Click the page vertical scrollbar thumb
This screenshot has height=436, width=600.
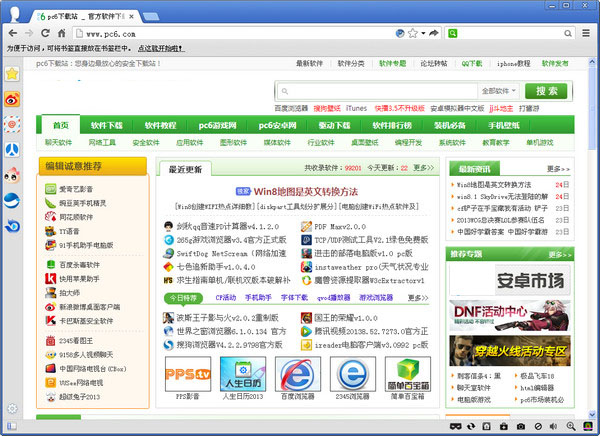[592, 109]
